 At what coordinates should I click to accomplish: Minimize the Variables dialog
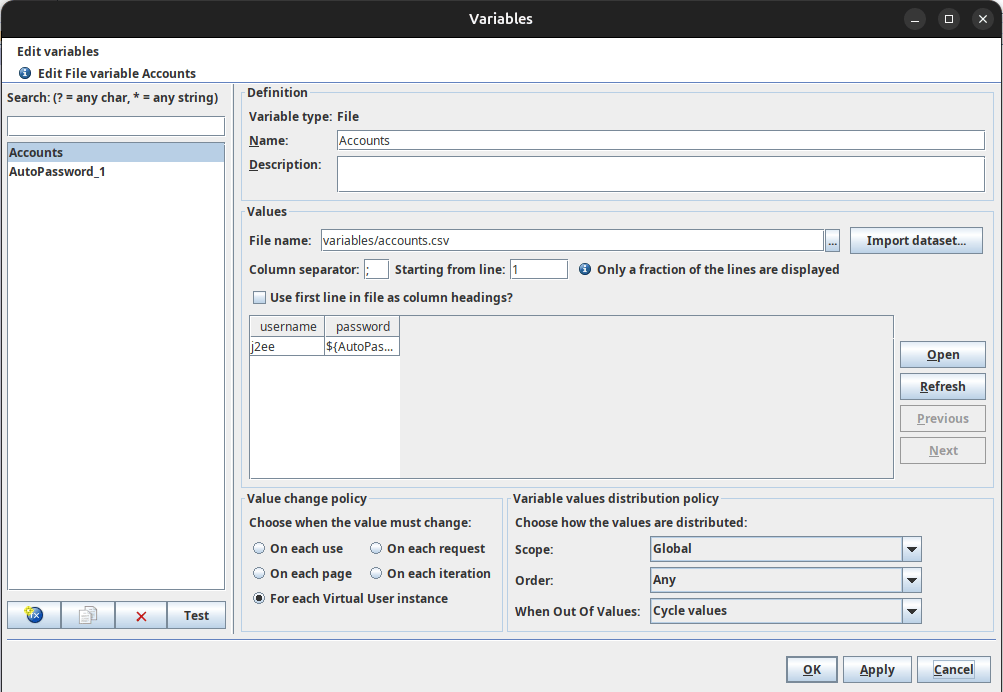click(x=915, y=19)
